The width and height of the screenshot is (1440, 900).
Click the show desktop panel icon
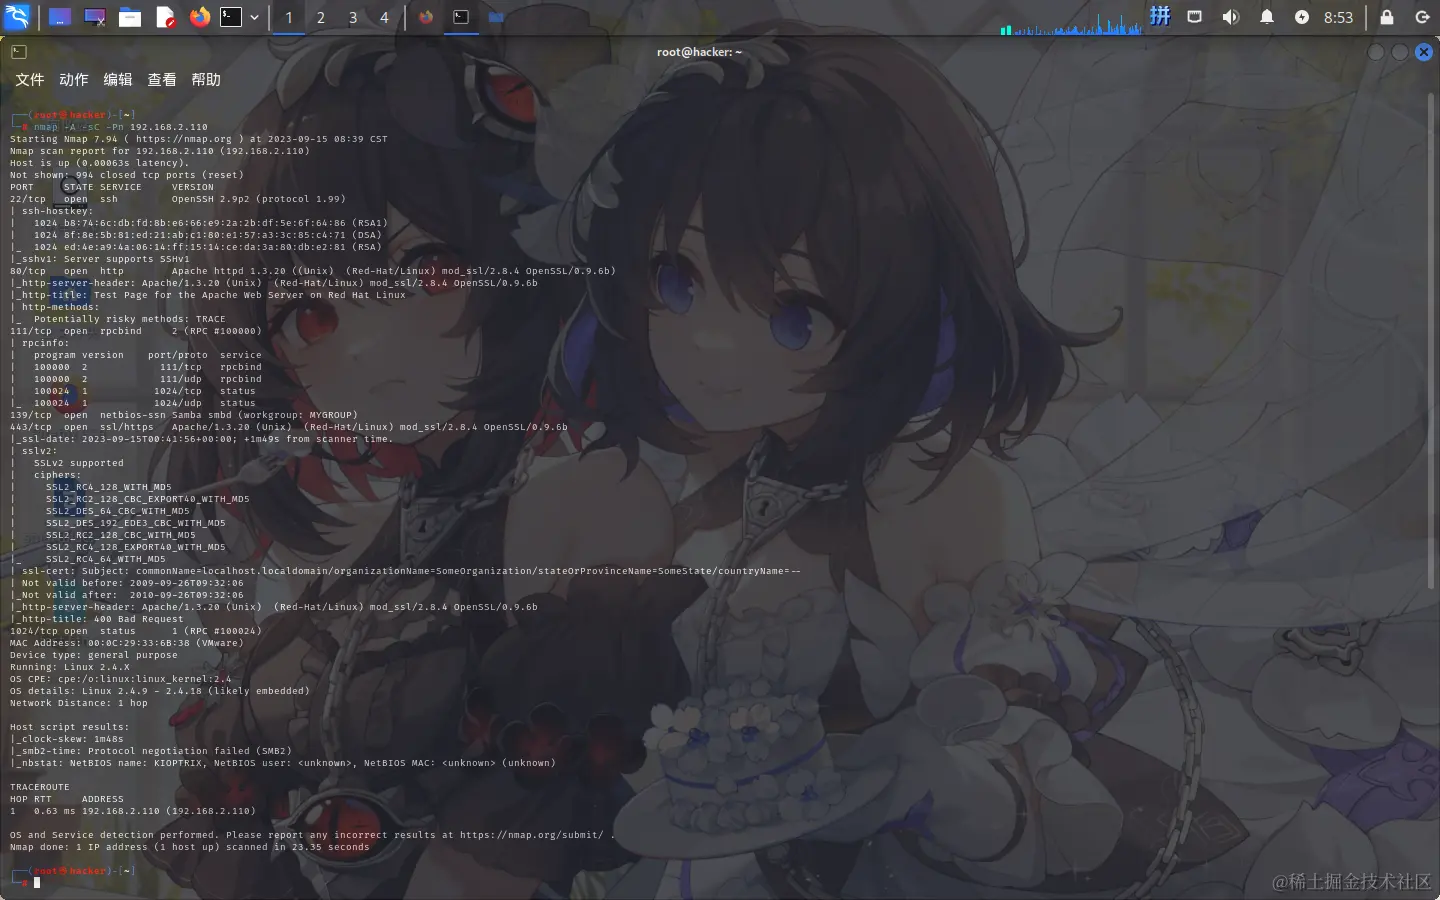(60, 17)
